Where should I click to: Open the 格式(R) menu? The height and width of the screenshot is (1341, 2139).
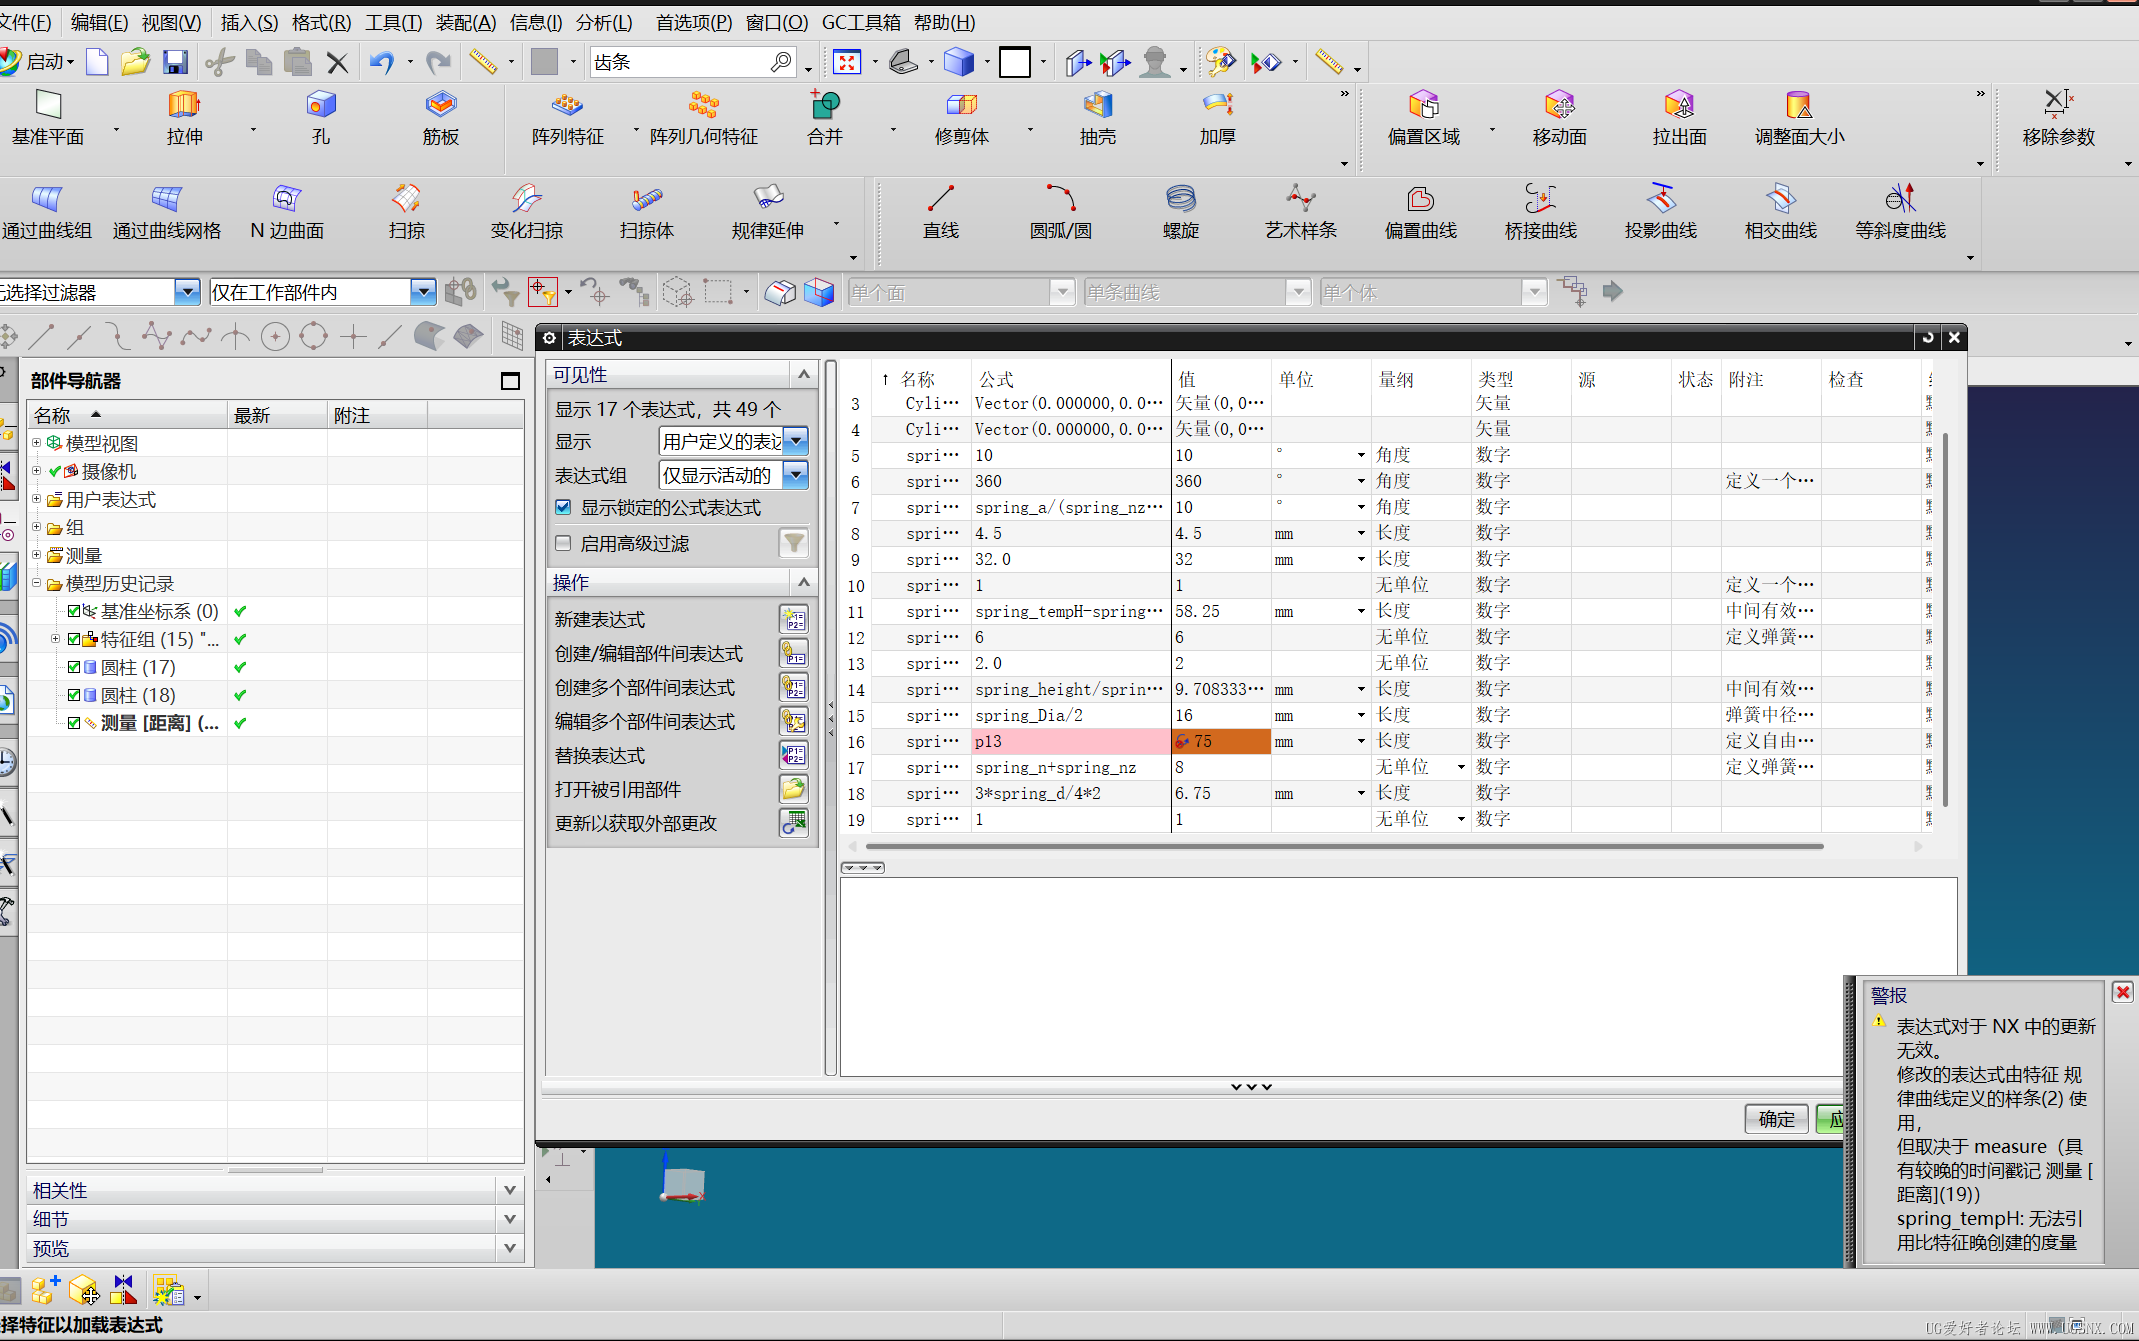pyautogui.click(x=321, y=22)
